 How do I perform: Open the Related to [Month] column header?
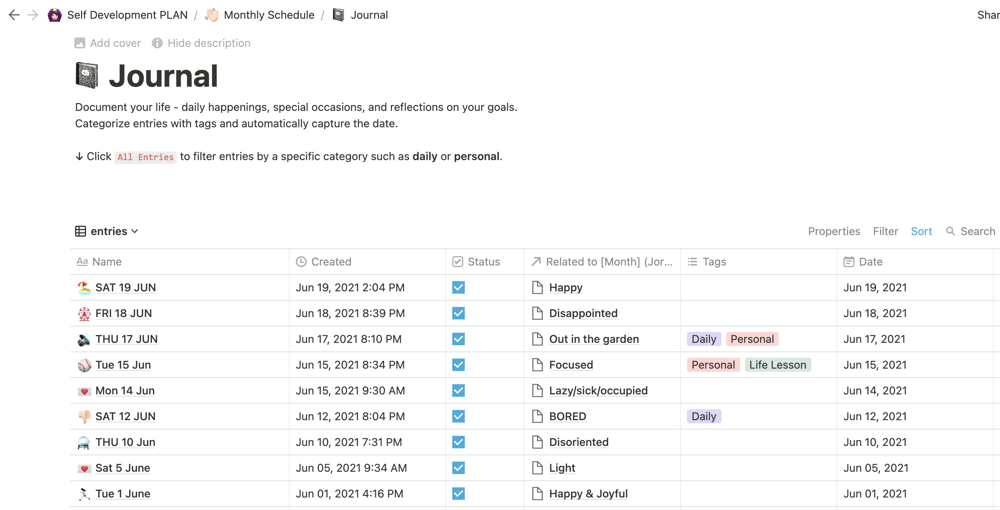pyautogui.click(x=602, y=261)
